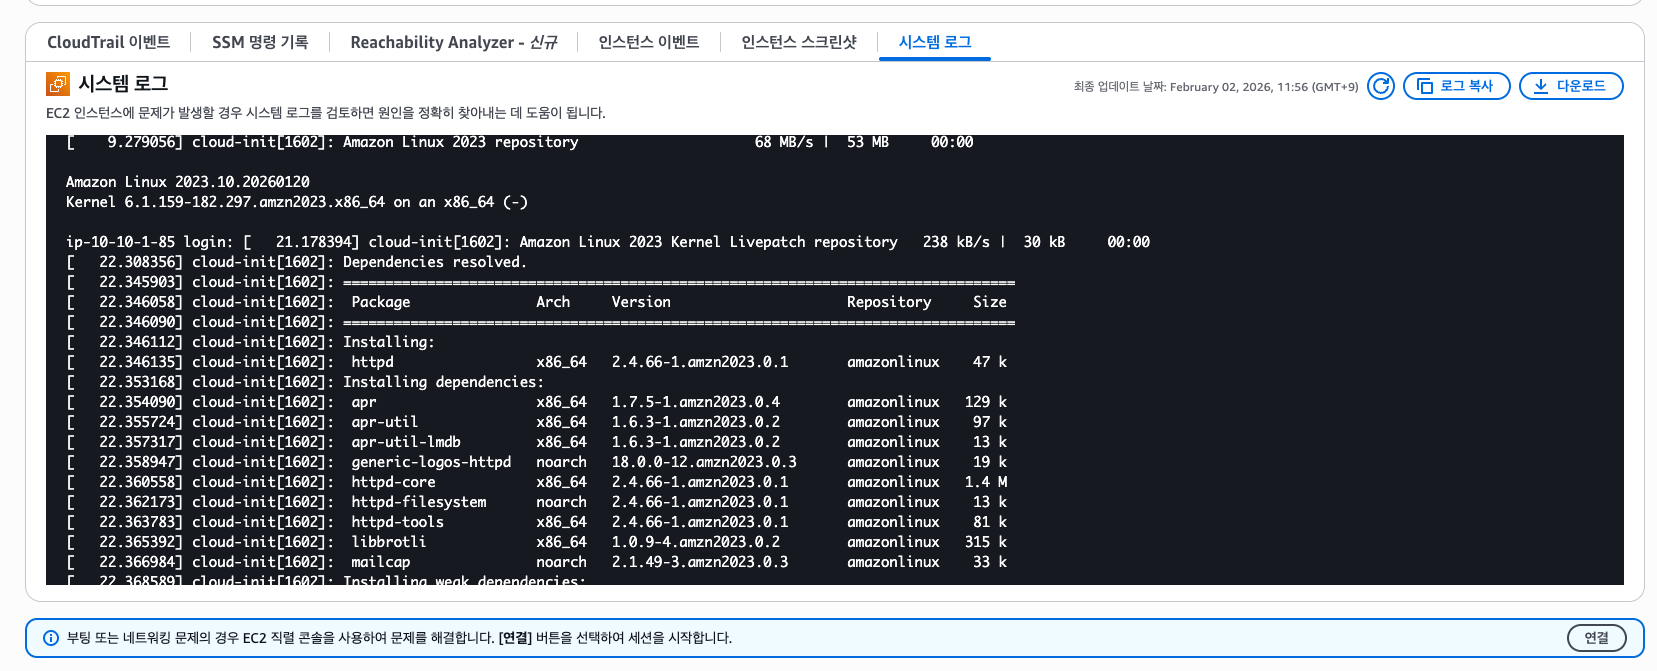Image resolution: width=1657 pixels, height=671 pixels.
Task: Go to the 인스턴스 스크린샷 tab
Action: click(x=798, y=42)
